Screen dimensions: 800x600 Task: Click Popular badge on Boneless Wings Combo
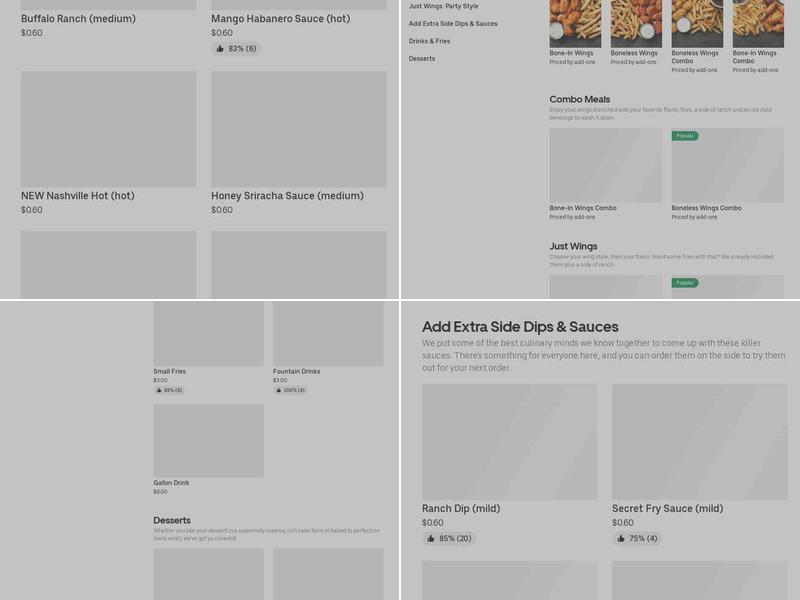click(x=685, y=136)
